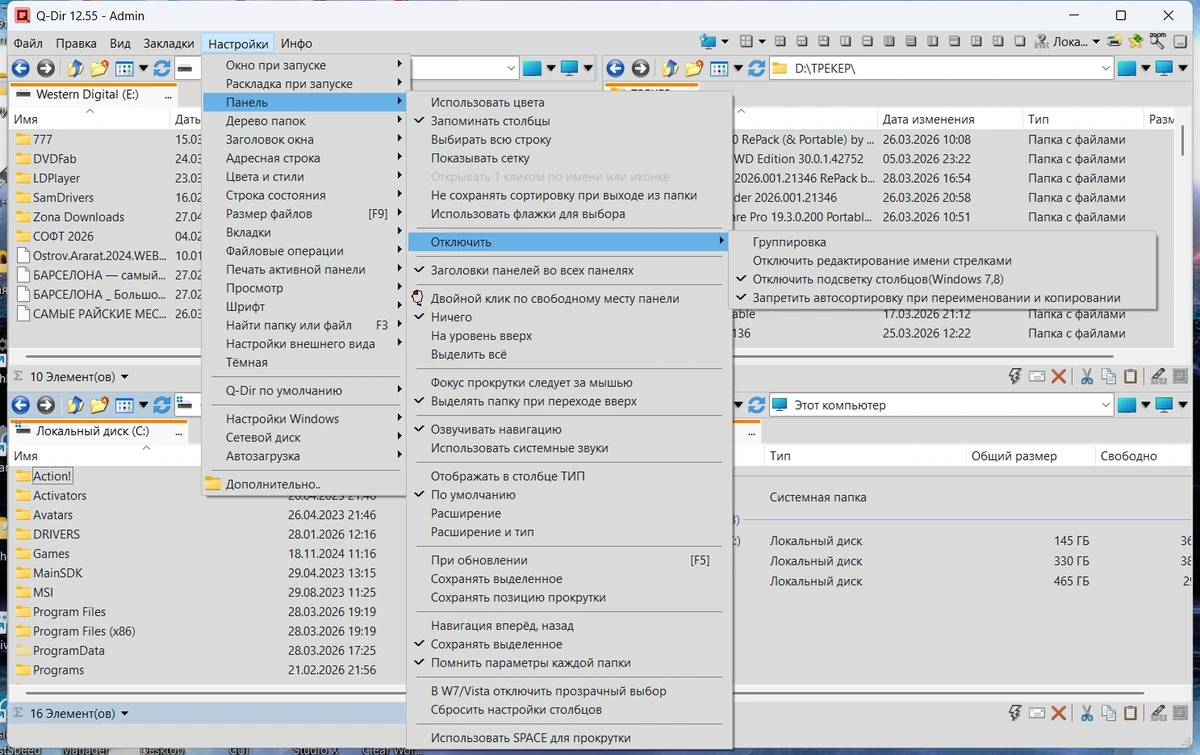Click scissors cut icon below D:\ТРЕКЕР\ pane
This screenshot has width=1200, height=755.
click(x=1085, y=377)
